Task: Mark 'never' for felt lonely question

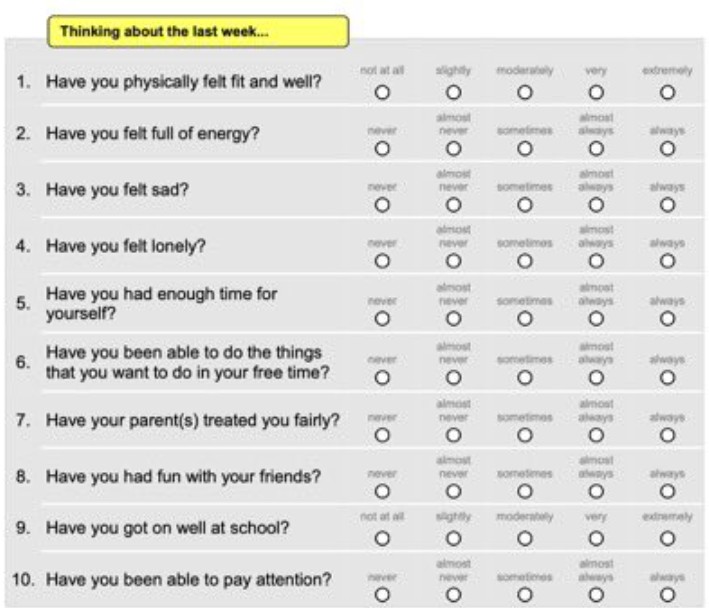Action: point(382,261)
